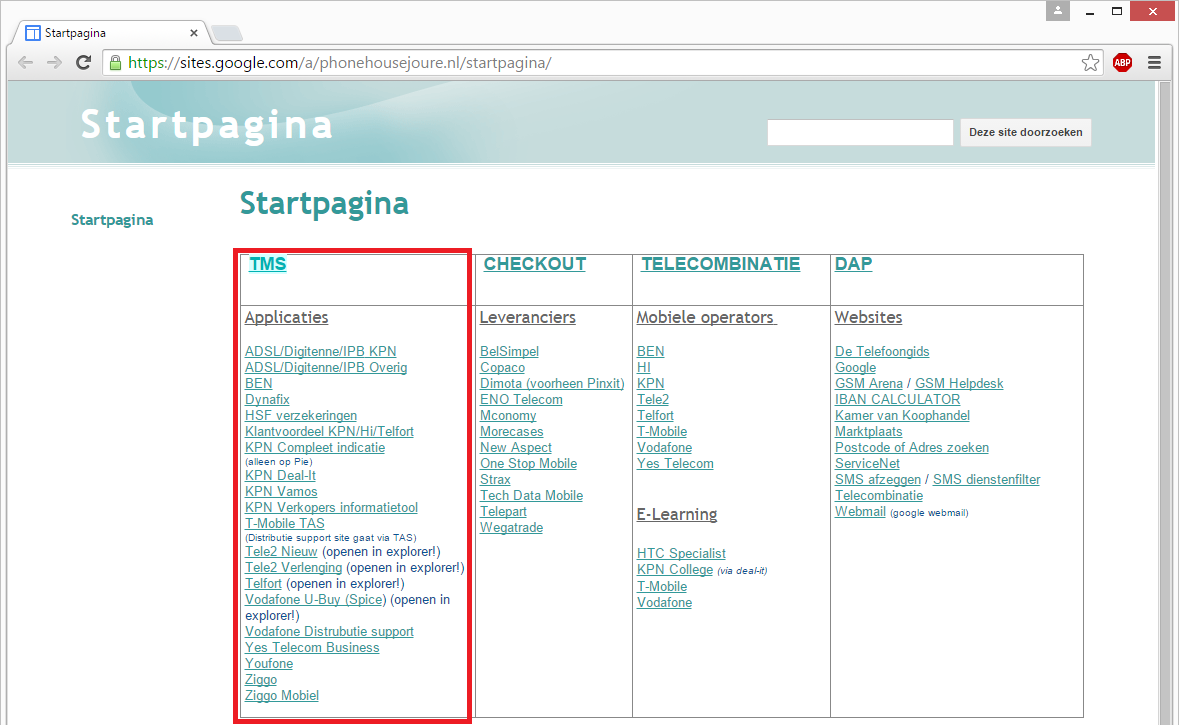
Task: Open the ENO Telecom link
Action: (521, 400)
